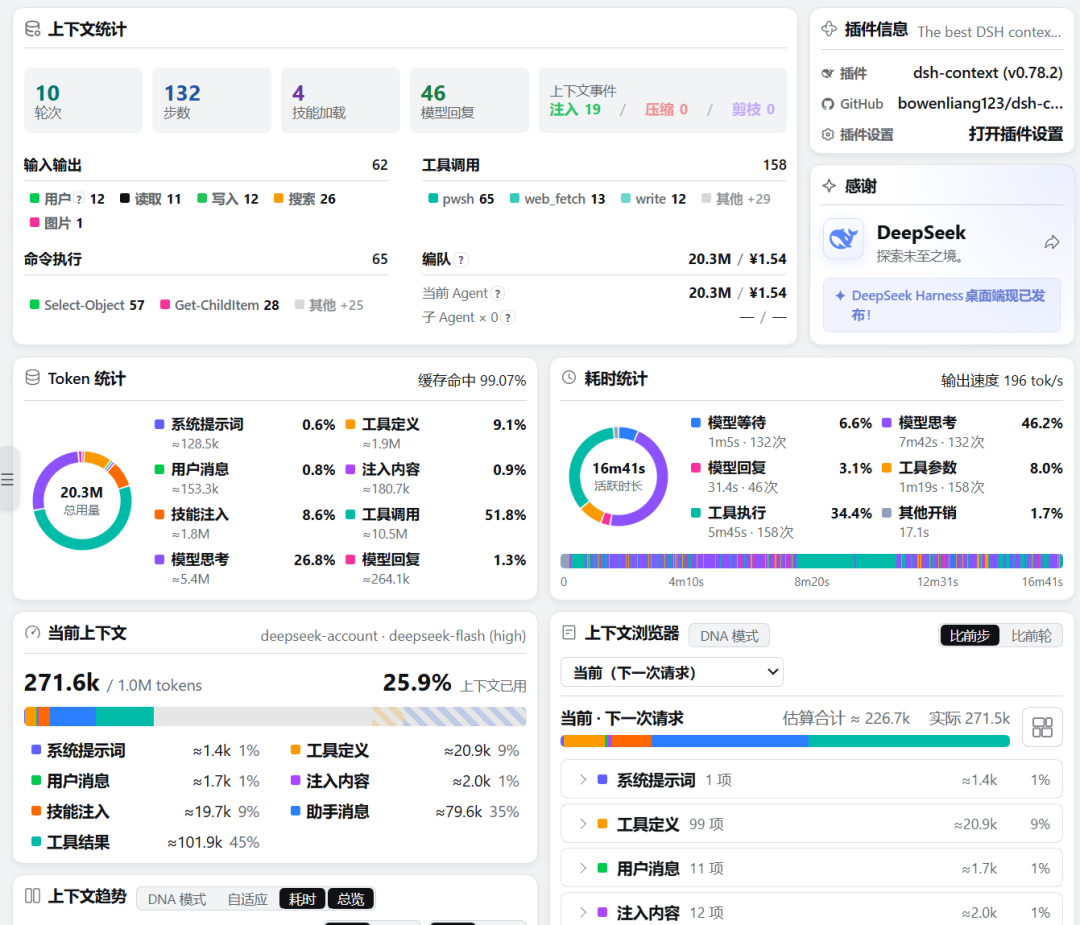
Task: Click the 注入 19 event count
Action: pos(575,110)
